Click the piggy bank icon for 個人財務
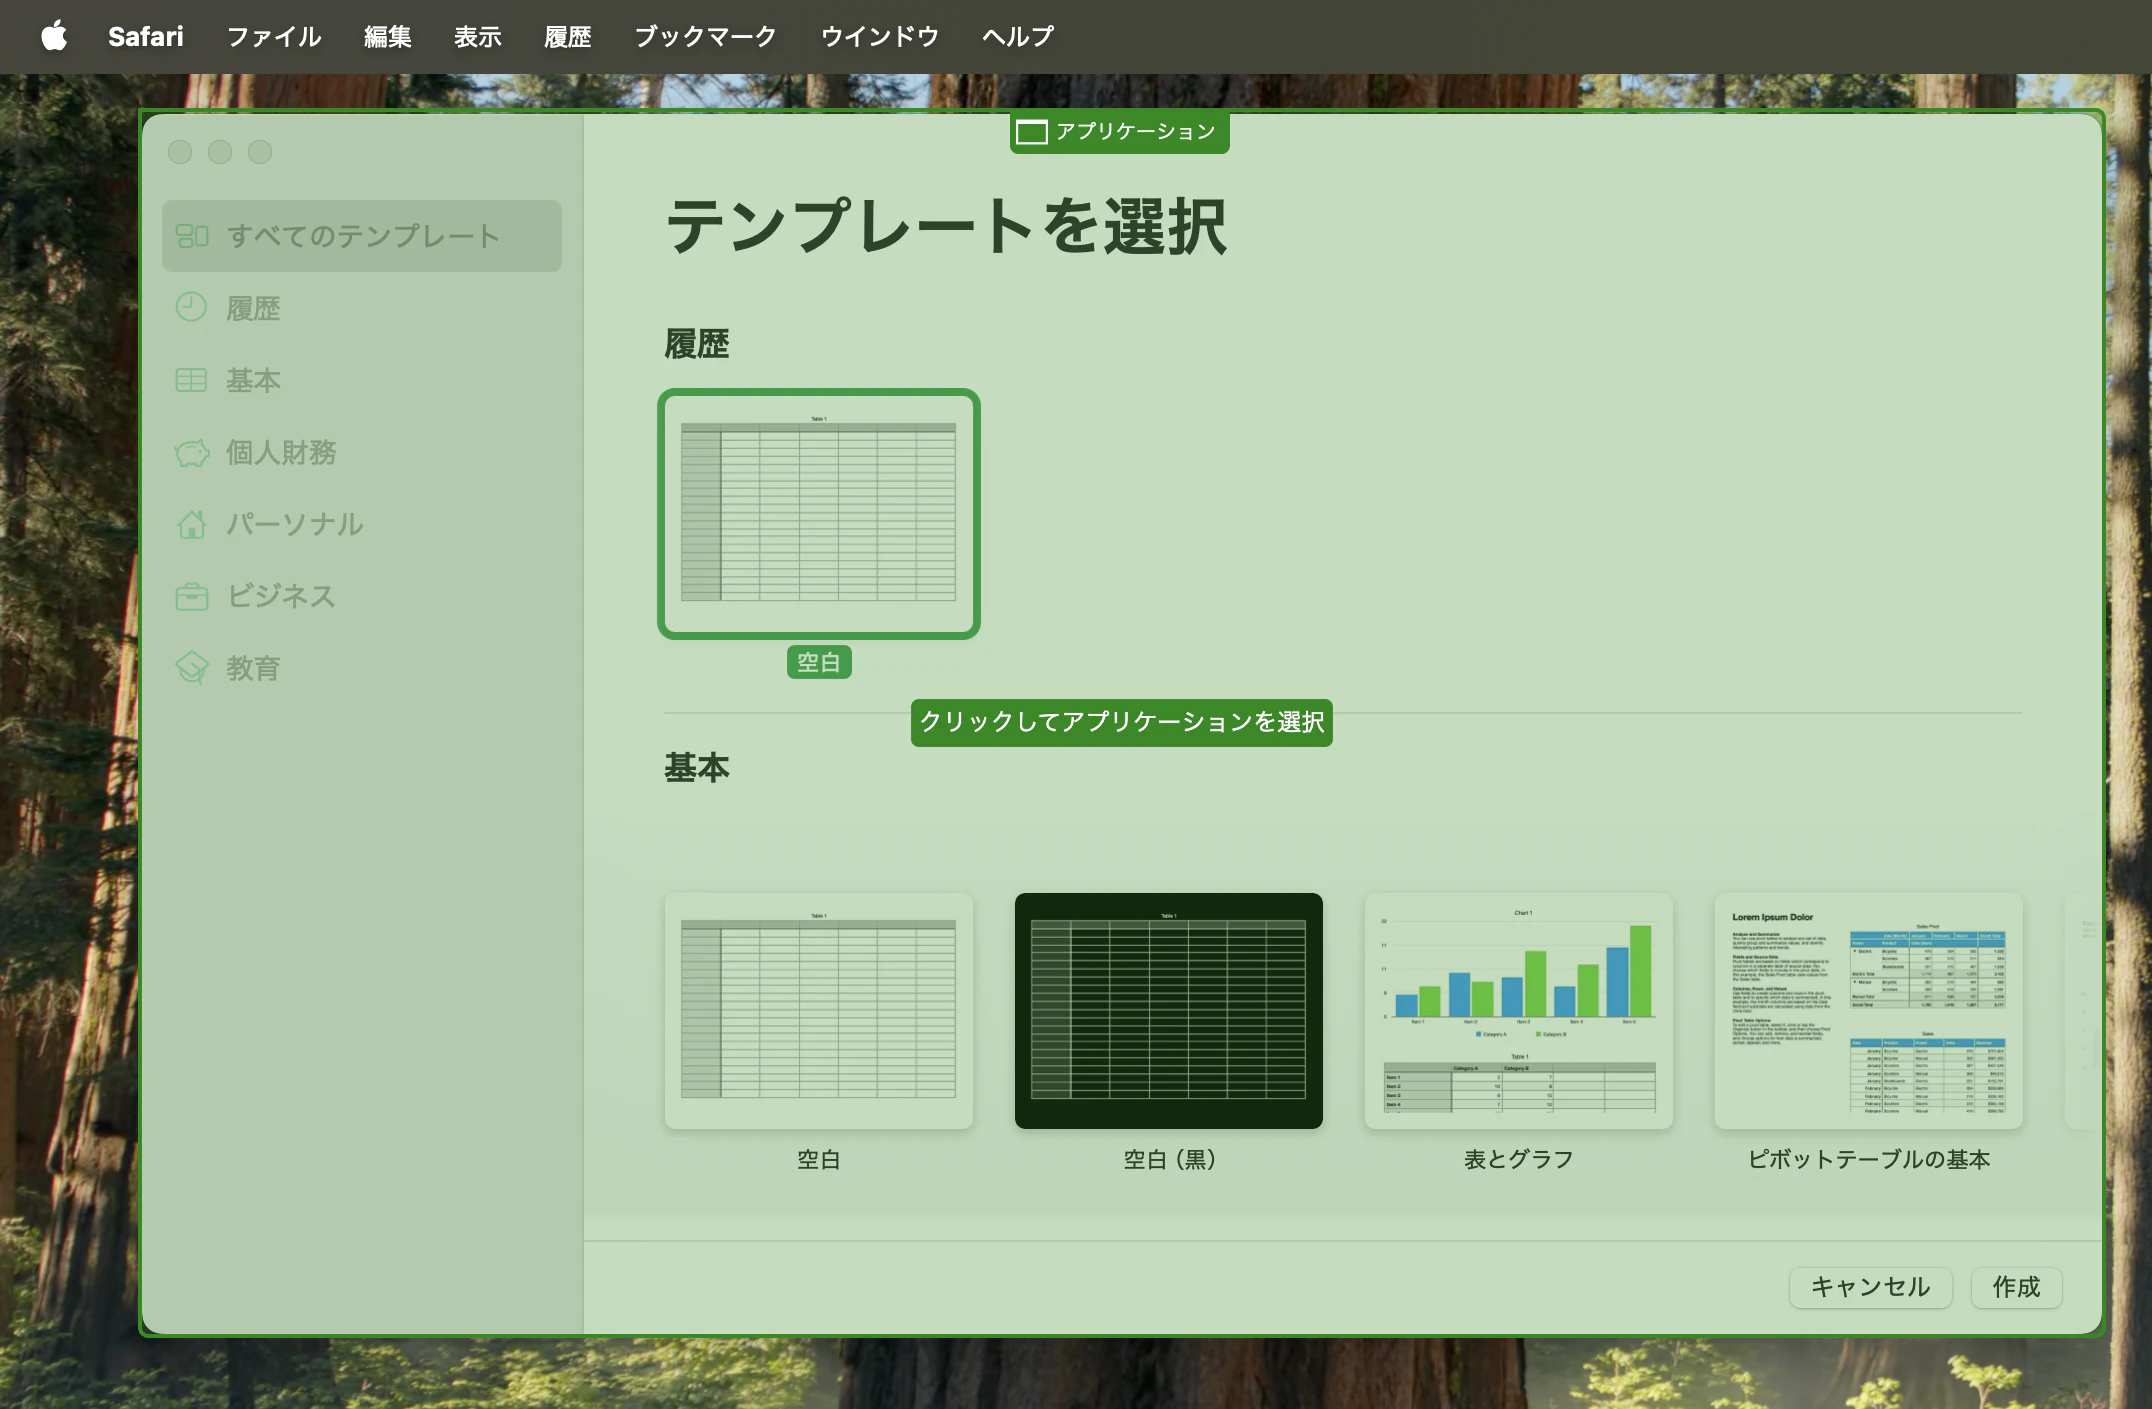2152x1409 pixels. click(192, 452)
